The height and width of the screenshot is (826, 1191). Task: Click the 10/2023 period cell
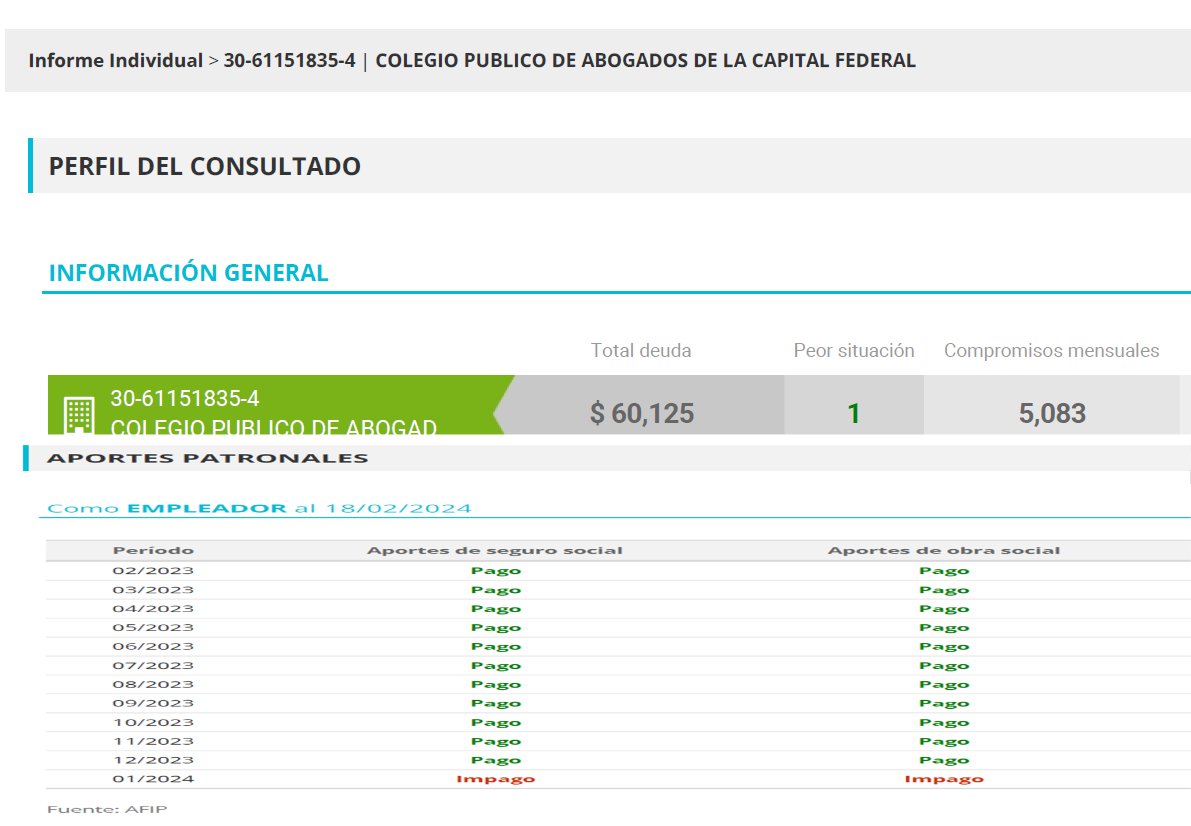point(153,723)
